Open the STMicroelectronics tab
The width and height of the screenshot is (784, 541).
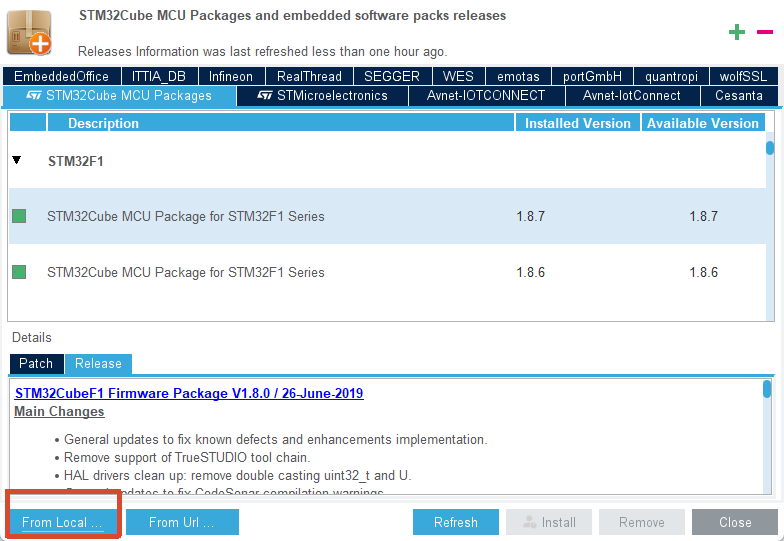[322, 96]
